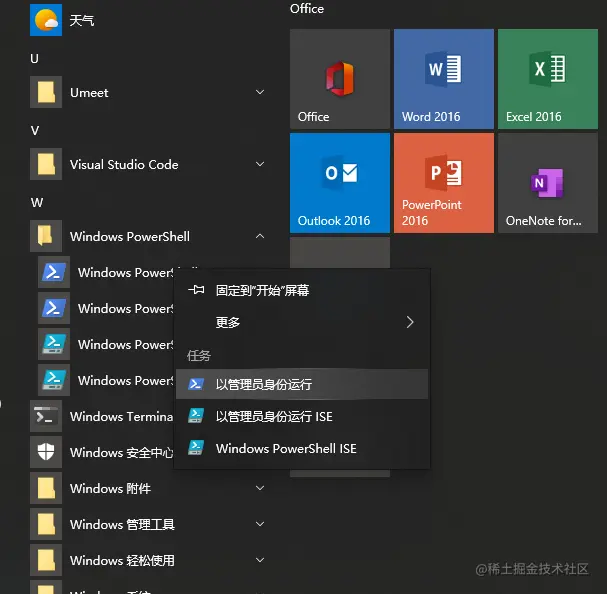Click the first PowerShell ISE icon in list
The height and width of the screenshot is (594, 607).
coord(54,344)
